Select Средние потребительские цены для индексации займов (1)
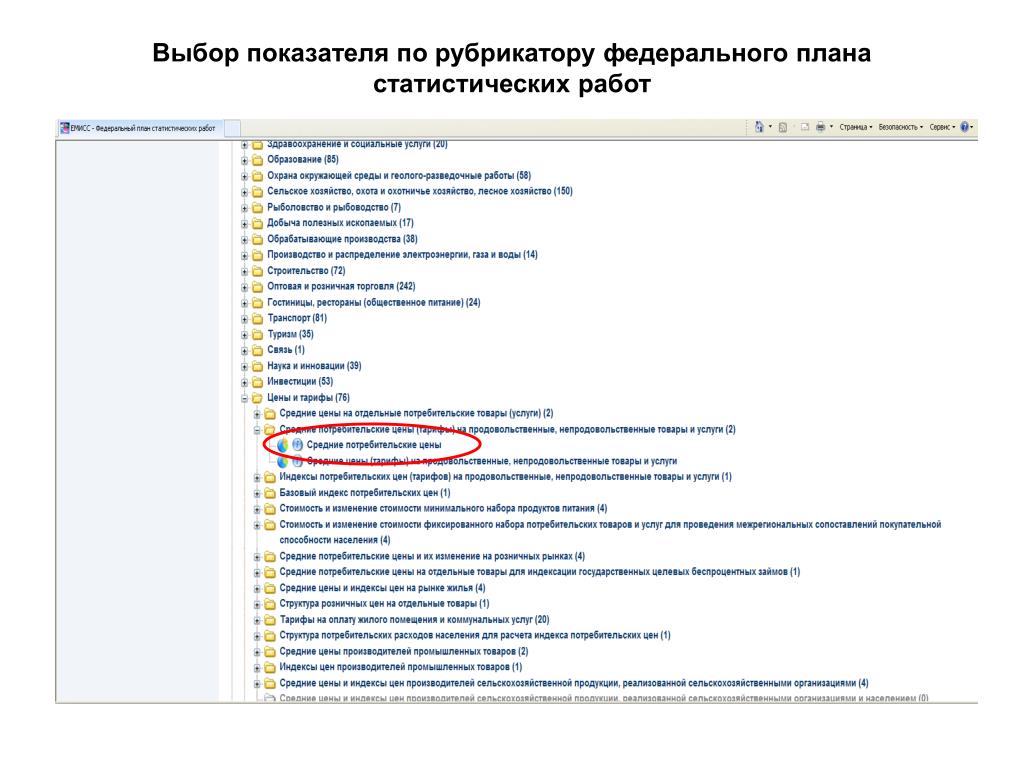 tap(539, 572)
